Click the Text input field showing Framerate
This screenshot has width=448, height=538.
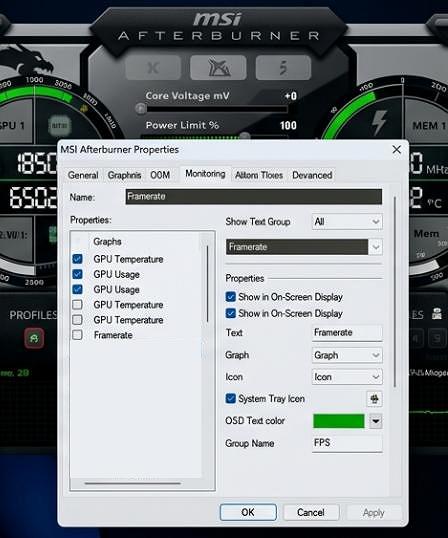pos(347,332)
